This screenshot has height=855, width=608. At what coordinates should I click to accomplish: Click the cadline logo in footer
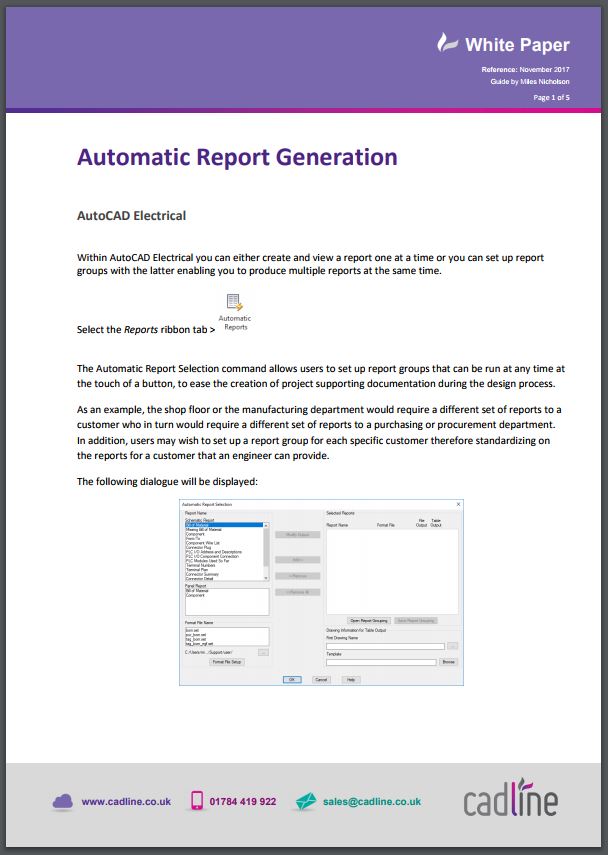tap(510, 798)
